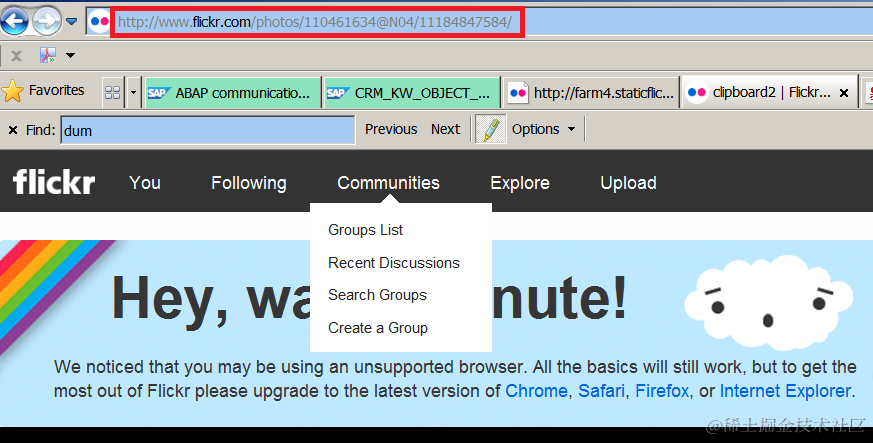Open the tab list dropdown arrow
The width and height of the screenshot is (873, 443).
pos(133,92)
